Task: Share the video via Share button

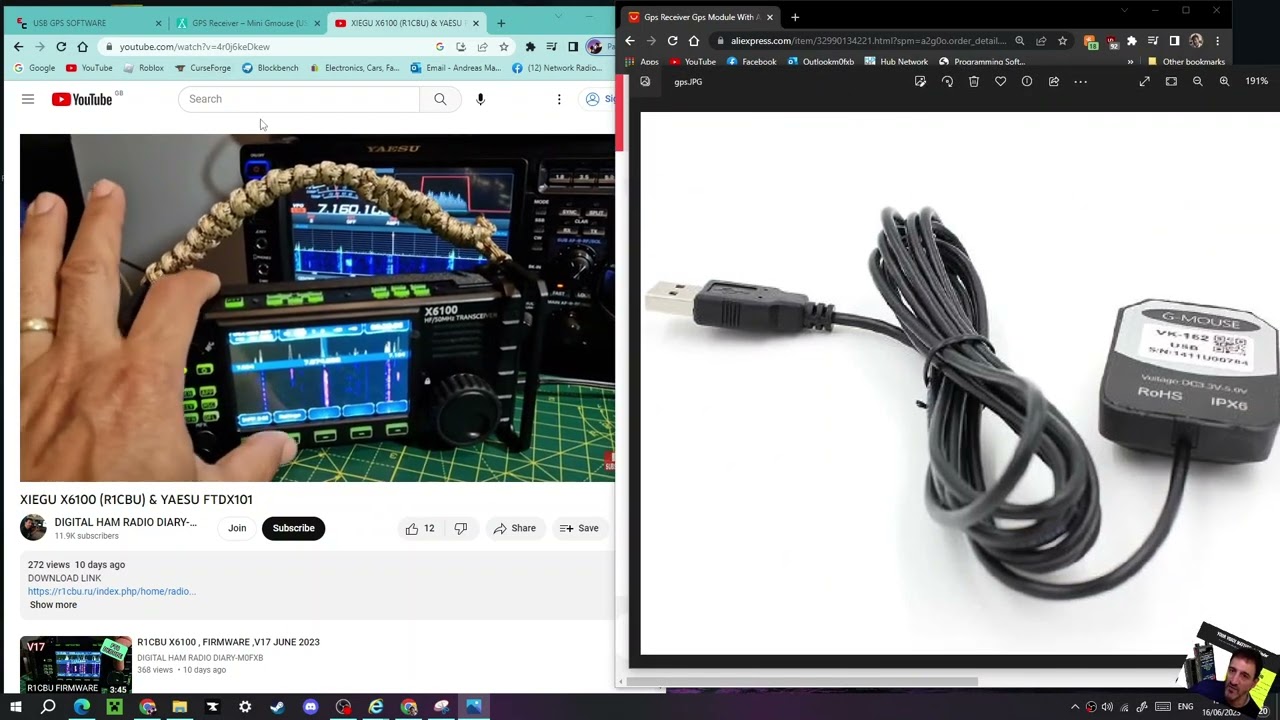Action: [514, 528]
